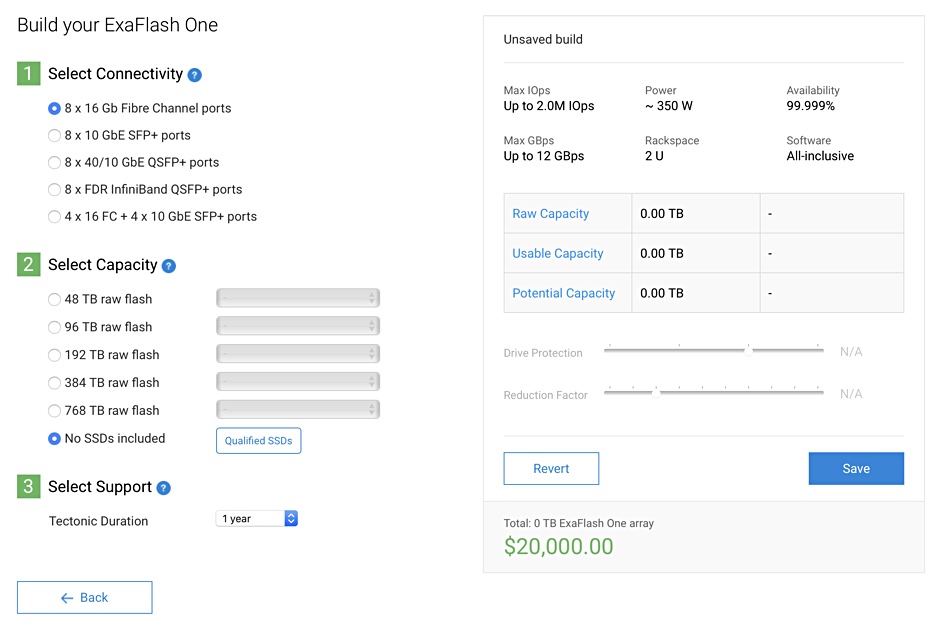Open dropdown beside 48 TB raw flash
This screenshot has width=950, height=626.
(298, 298)
